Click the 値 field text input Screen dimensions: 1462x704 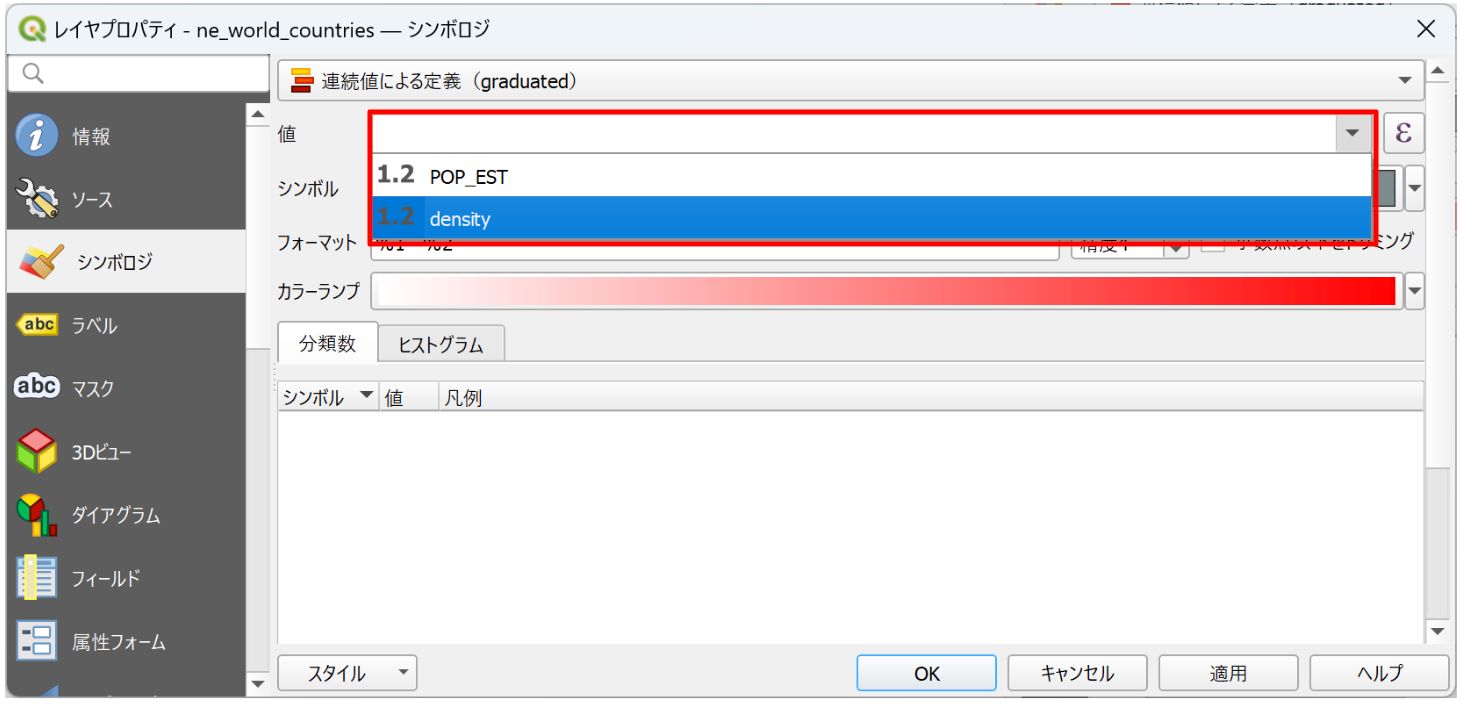point(854,132)
